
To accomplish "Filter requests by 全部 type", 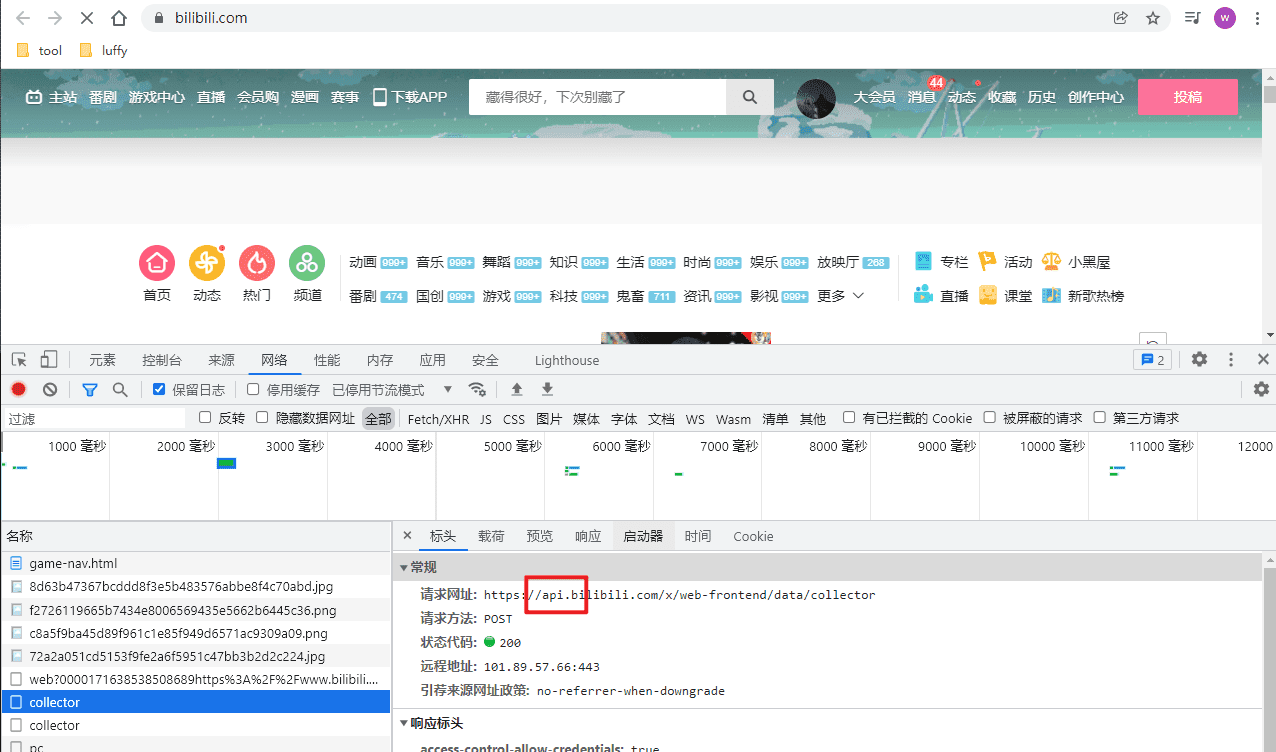I will pyautogui.click(x=378, y=418).
